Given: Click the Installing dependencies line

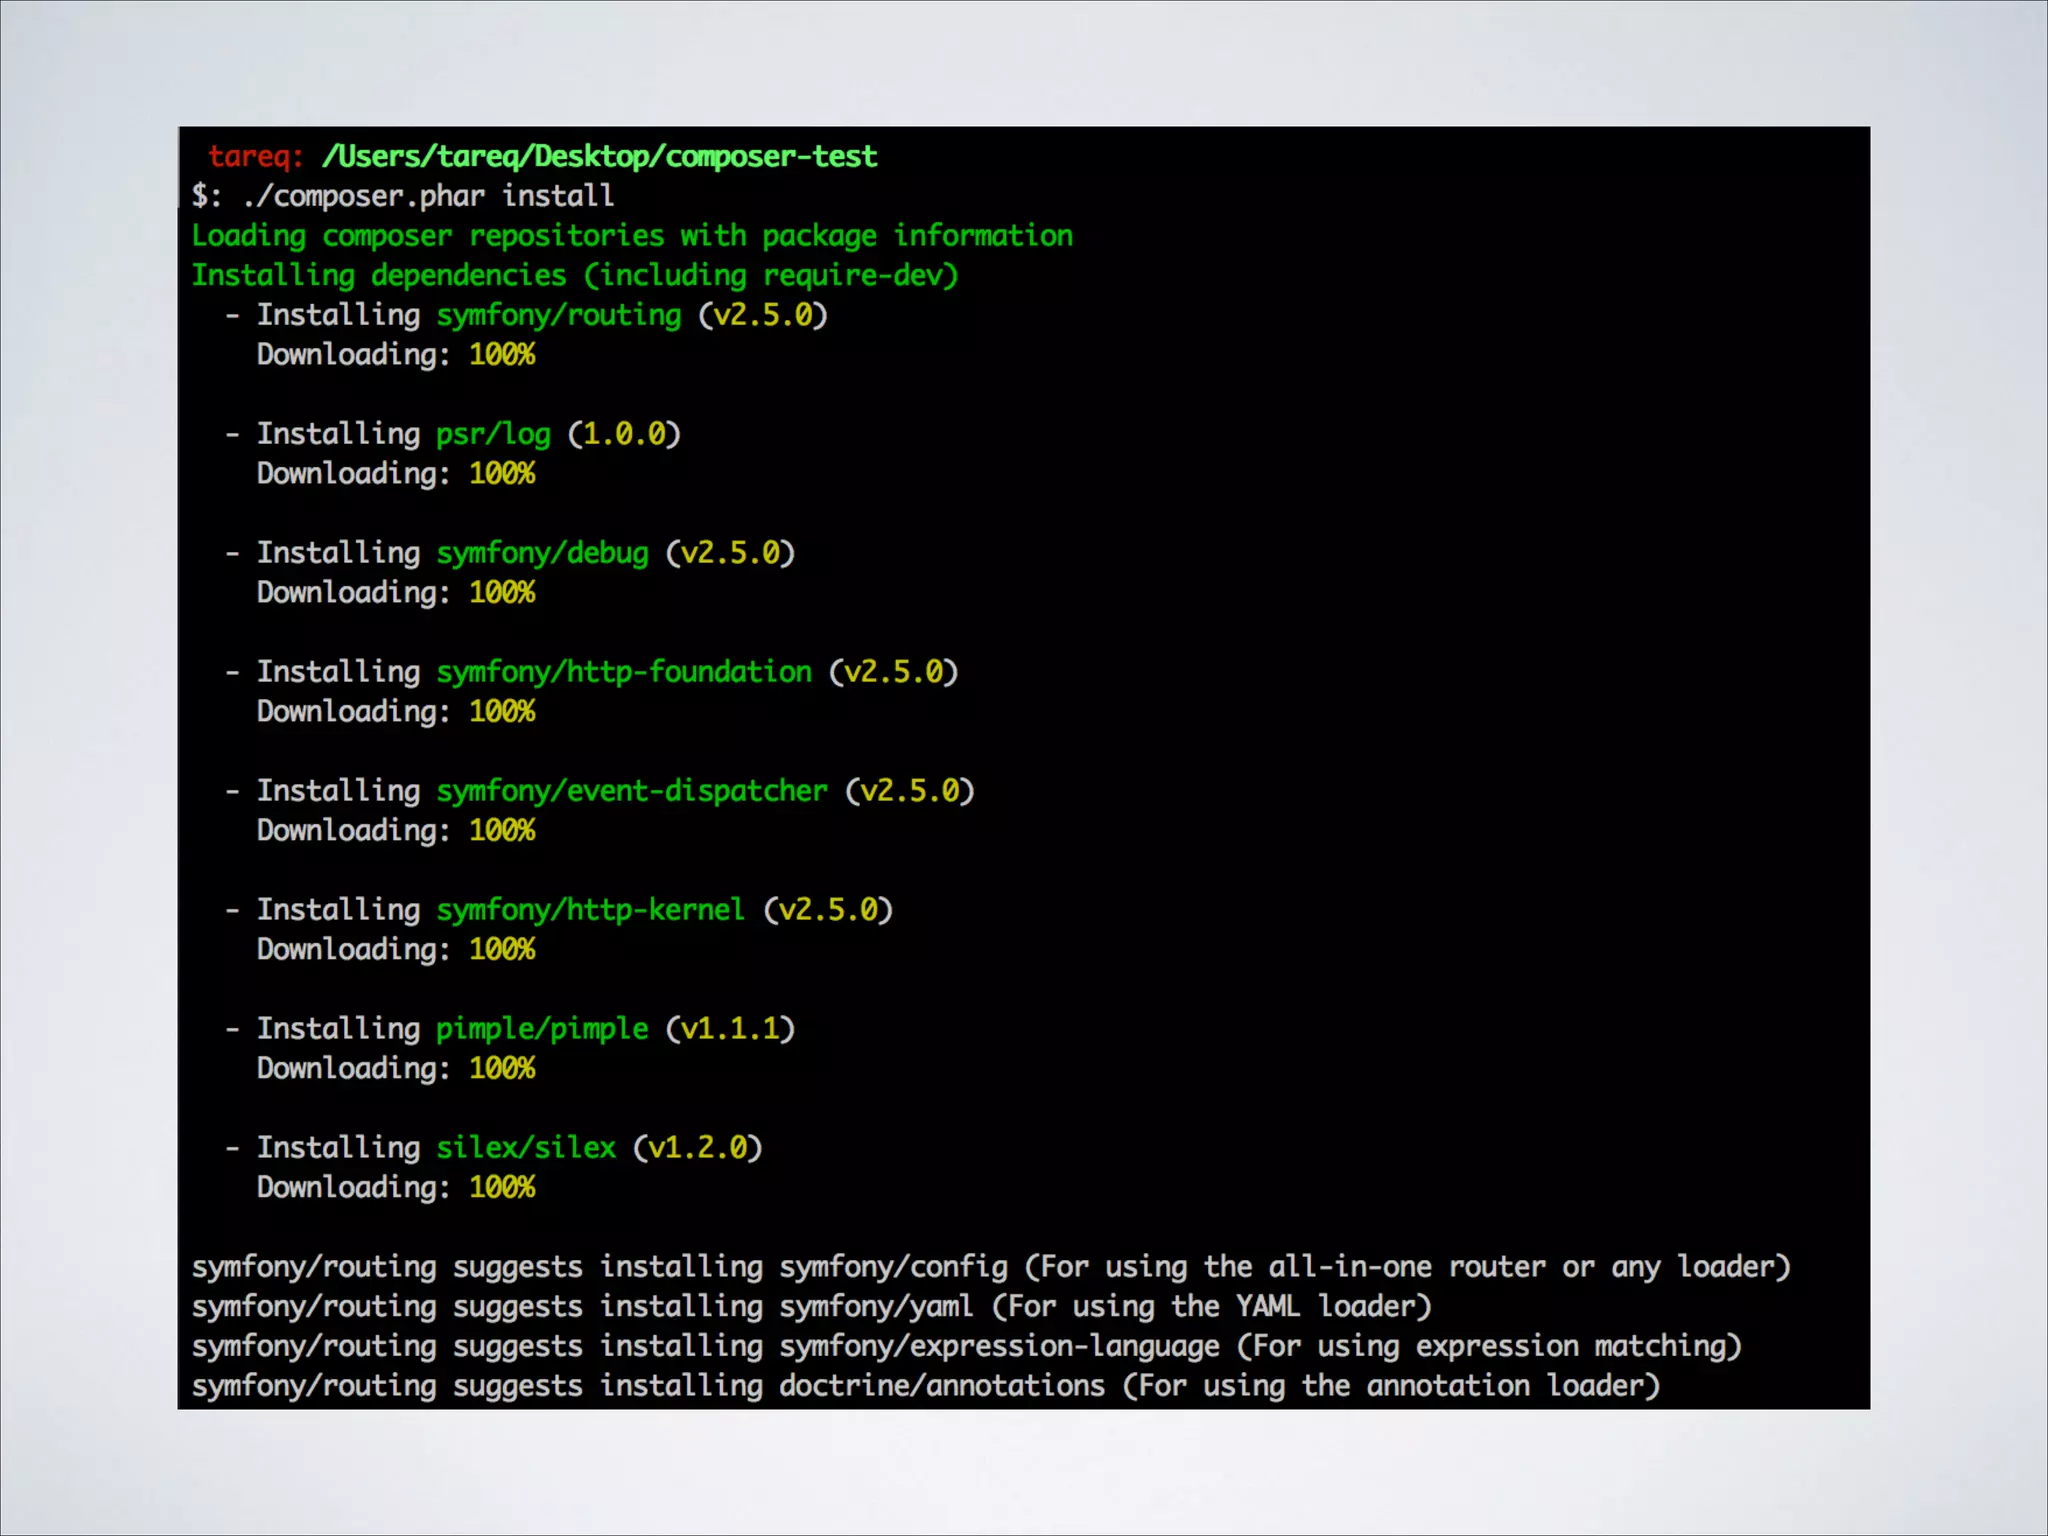Looking at the screenshot, I should click(575, 276).
